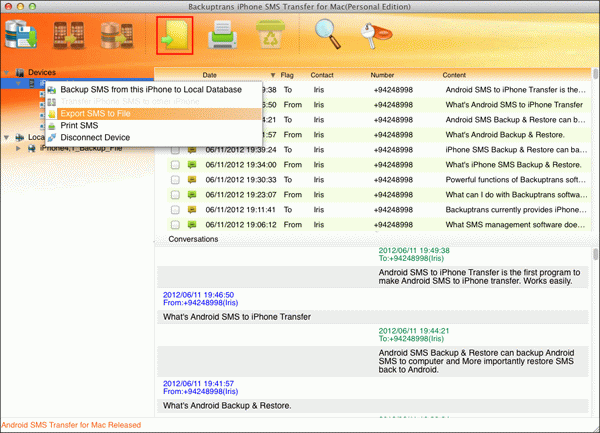Screen dimensions: 600x433
Task: Click the Export SMS to File toolbar icon
Action: 174,35
